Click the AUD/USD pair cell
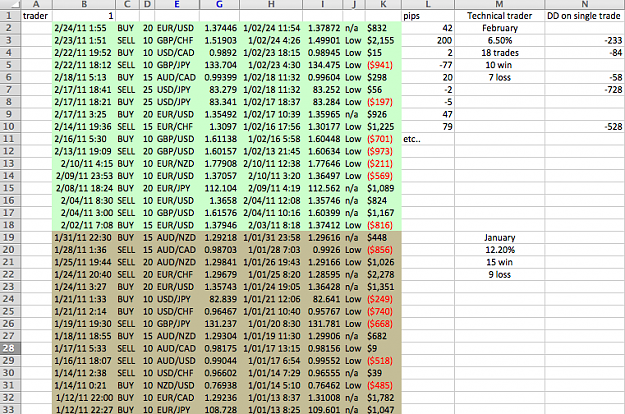This screenshot has width=625, height=414. pos(177,361)
